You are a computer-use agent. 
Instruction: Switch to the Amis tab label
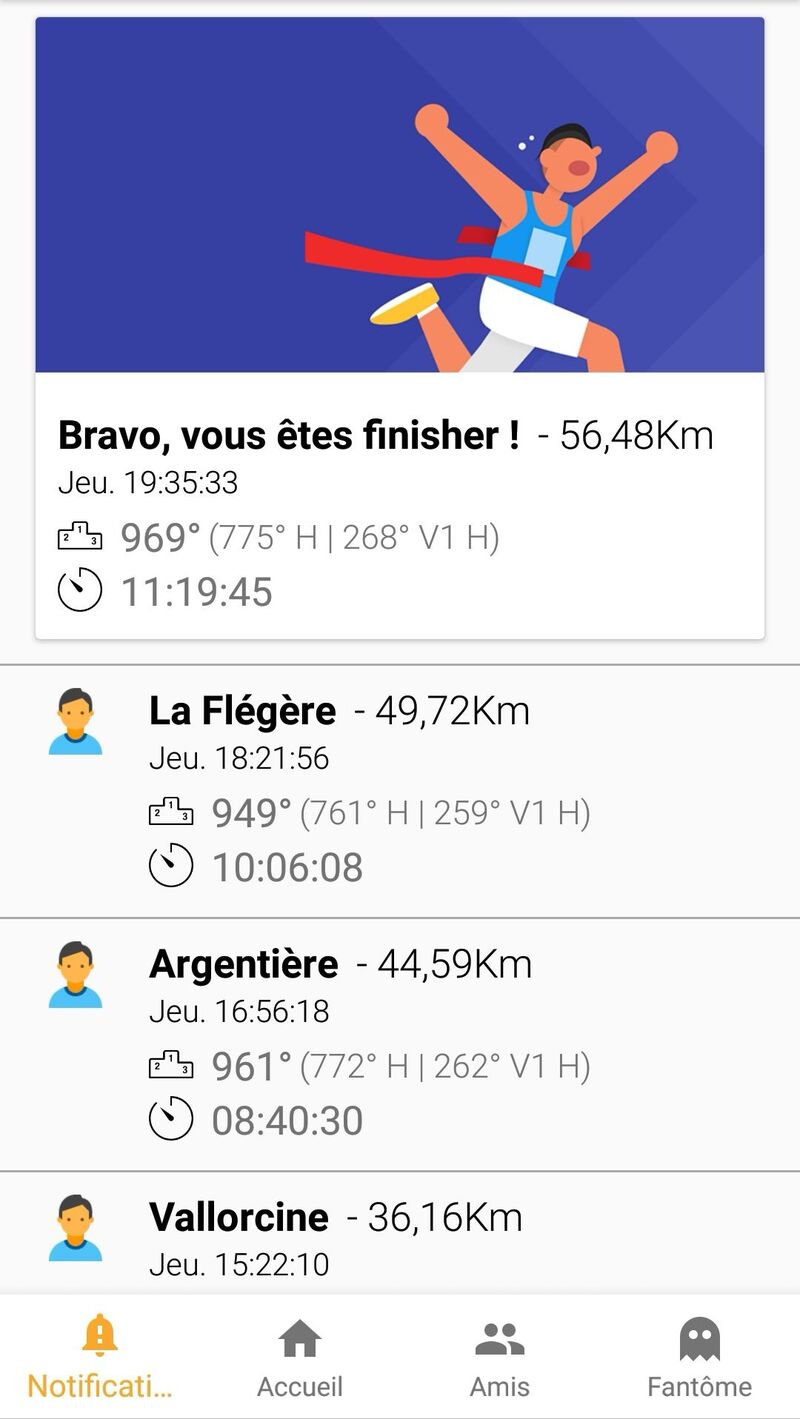[500, 1387]
